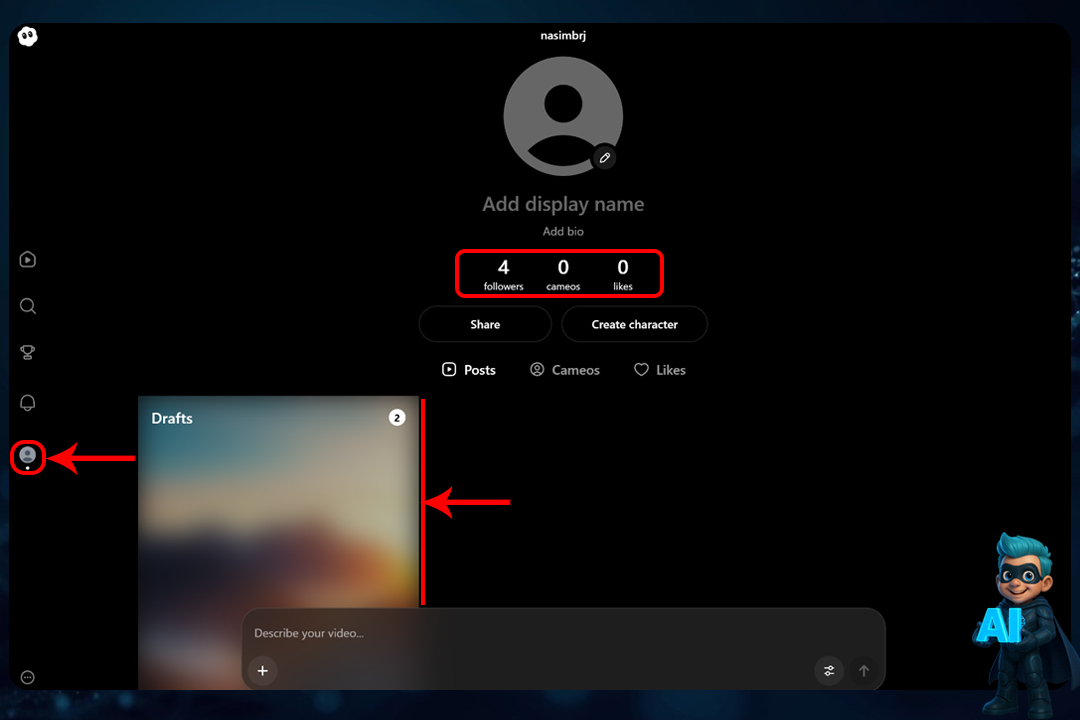This screenshot has height=720, width=1080.
Task: Submit prompt with the up arrow icon
Action: (864, 671)
